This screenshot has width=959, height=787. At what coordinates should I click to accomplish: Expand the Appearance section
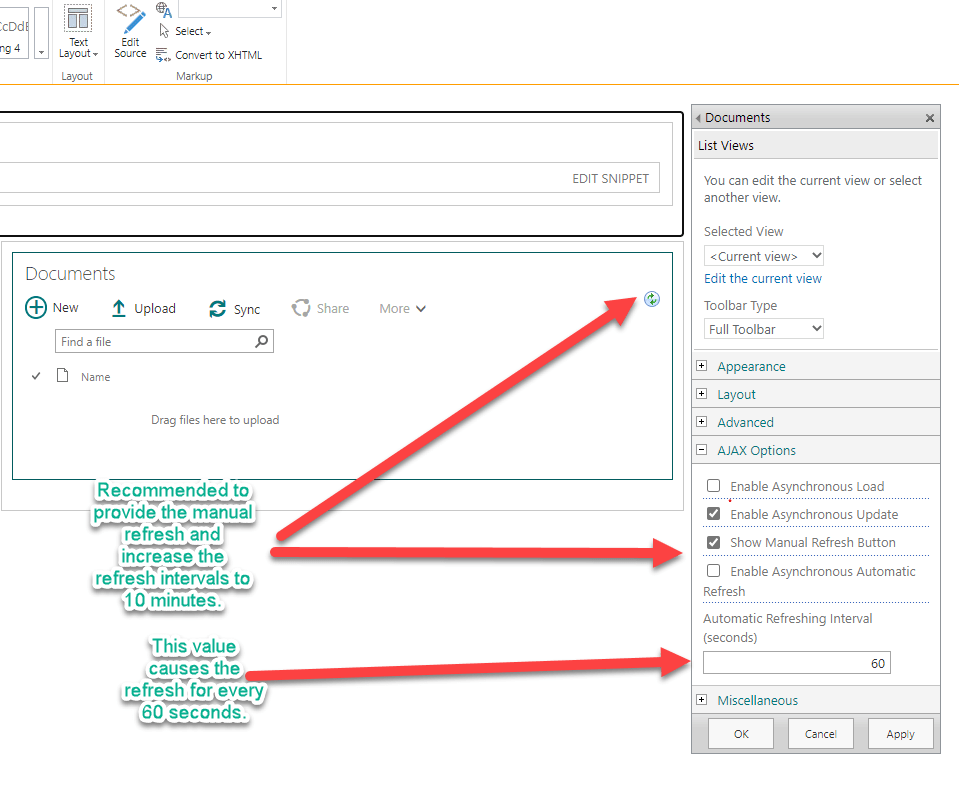(702, 366)
